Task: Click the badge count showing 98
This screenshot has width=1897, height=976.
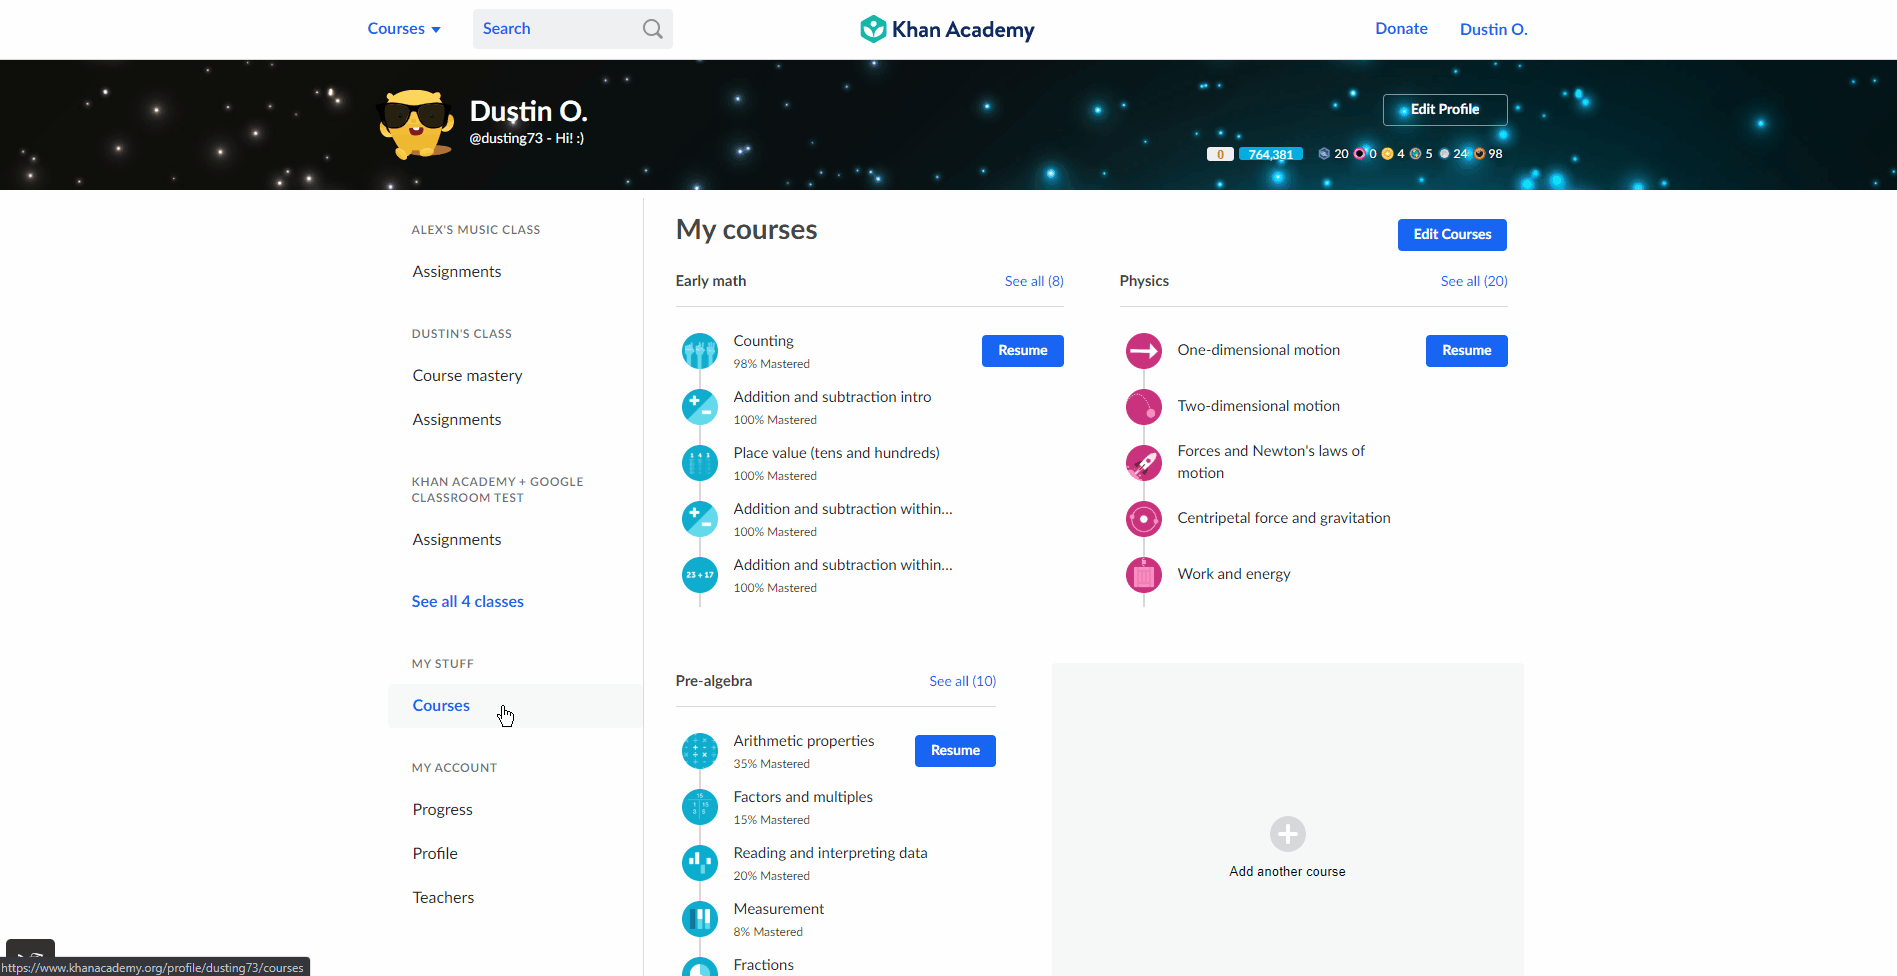Action: tap(1488, 154)
